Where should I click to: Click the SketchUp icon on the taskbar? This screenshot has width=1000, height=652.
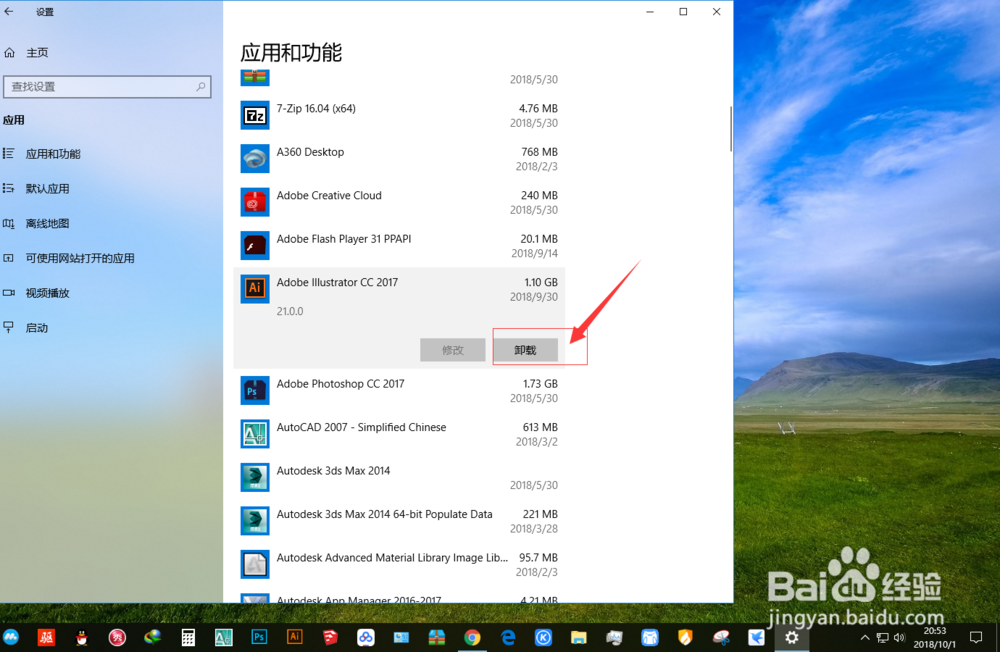(330, 637)
